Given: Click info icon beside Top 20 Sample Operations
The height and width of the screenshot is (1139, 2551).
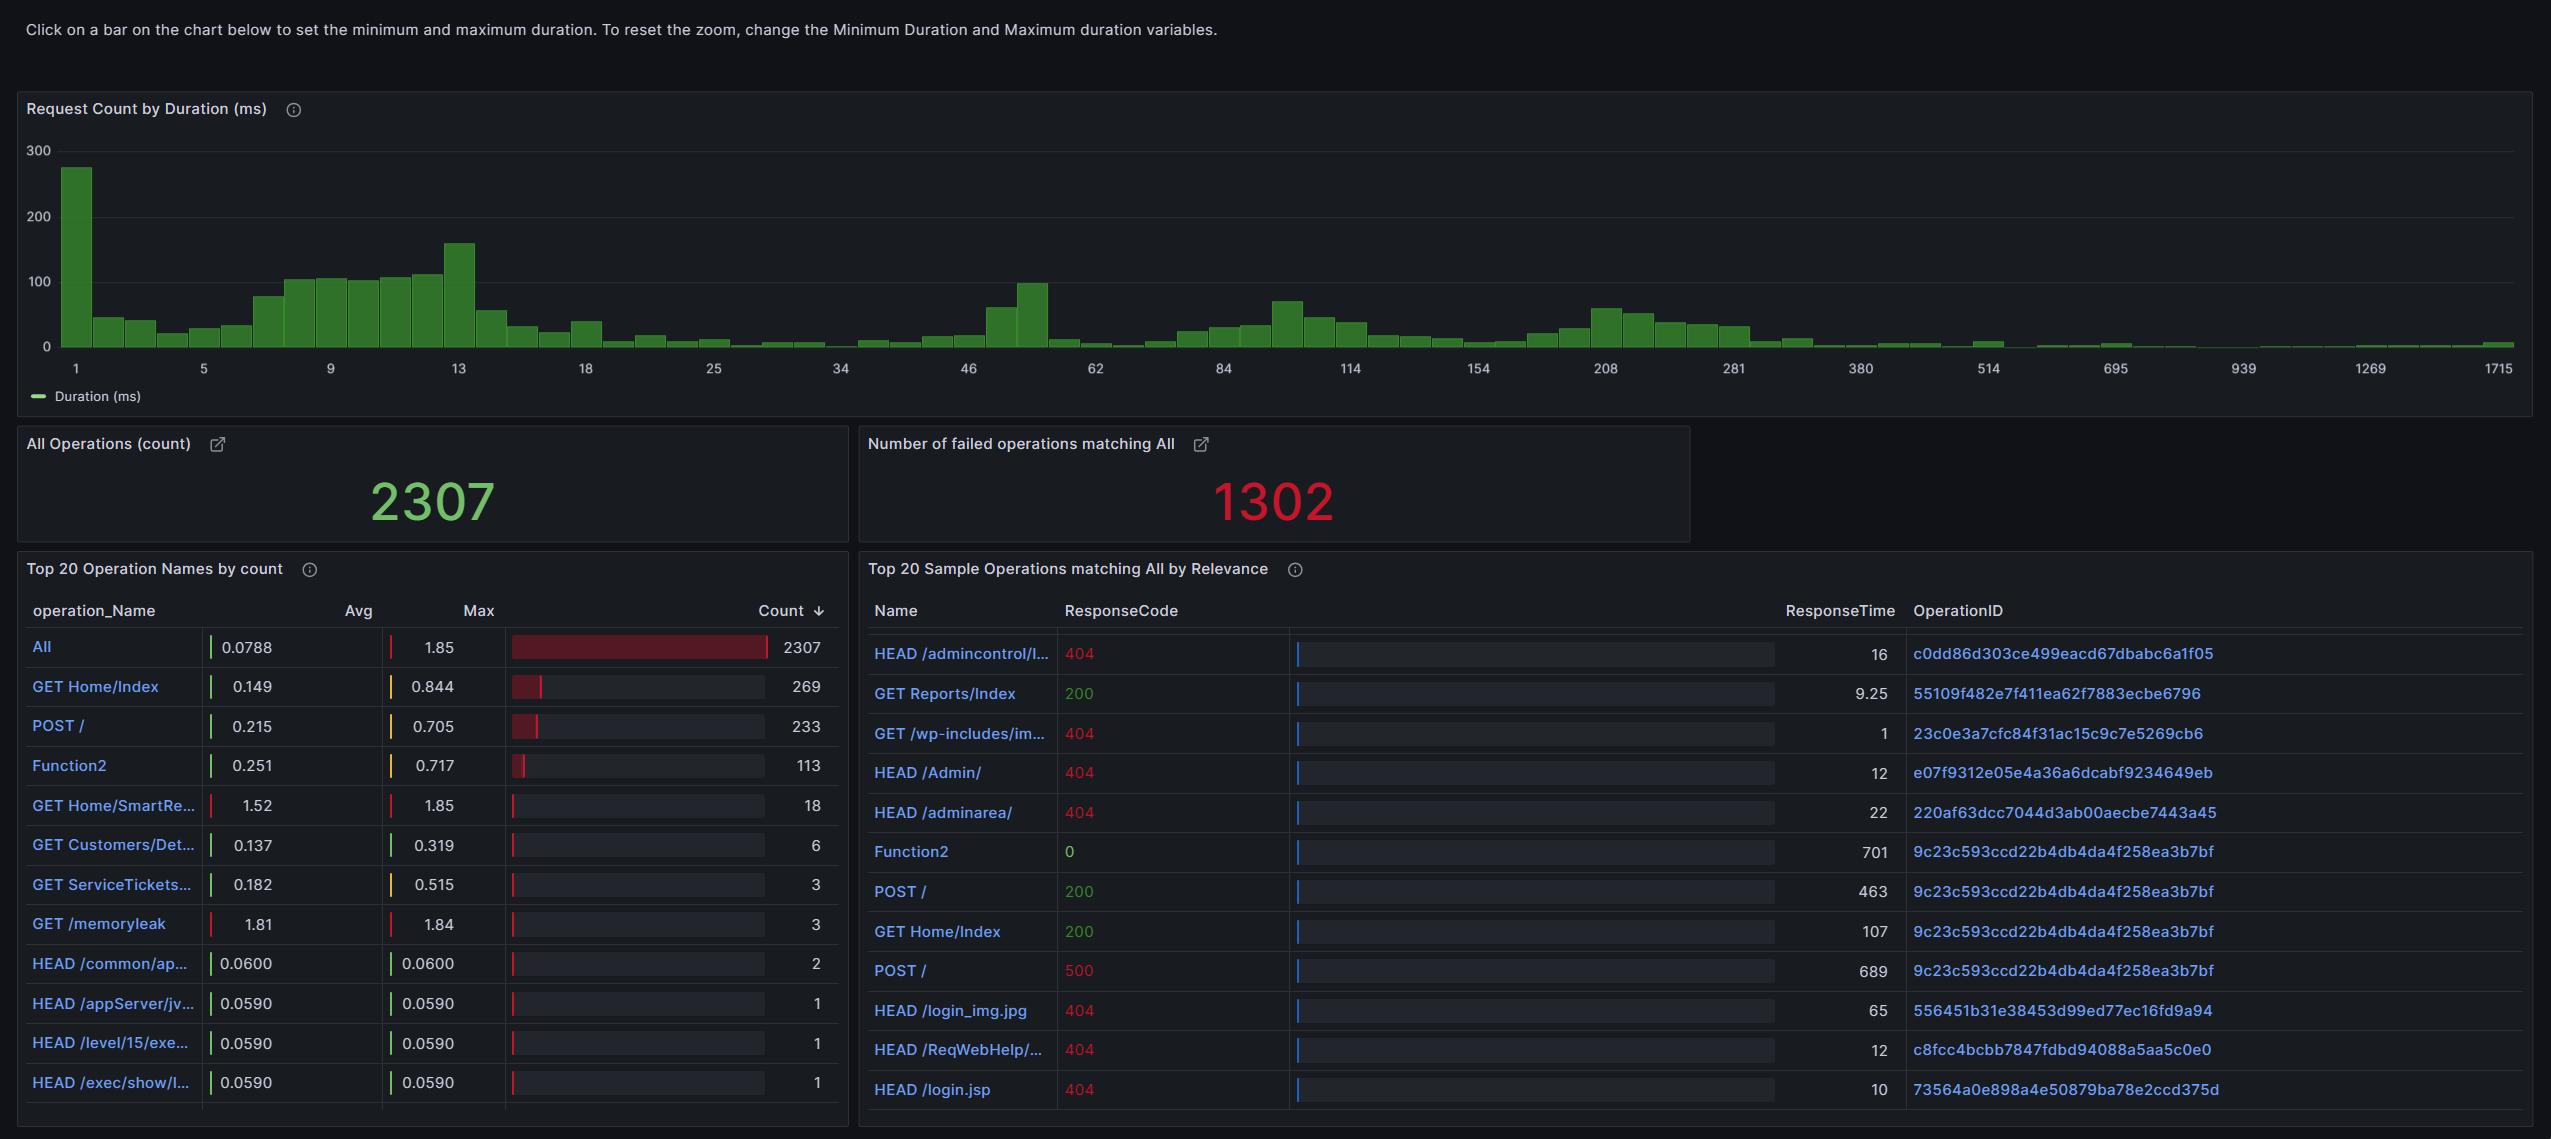Looking at the screenshot, I should pyautogui.click(x=1295, y=570).
